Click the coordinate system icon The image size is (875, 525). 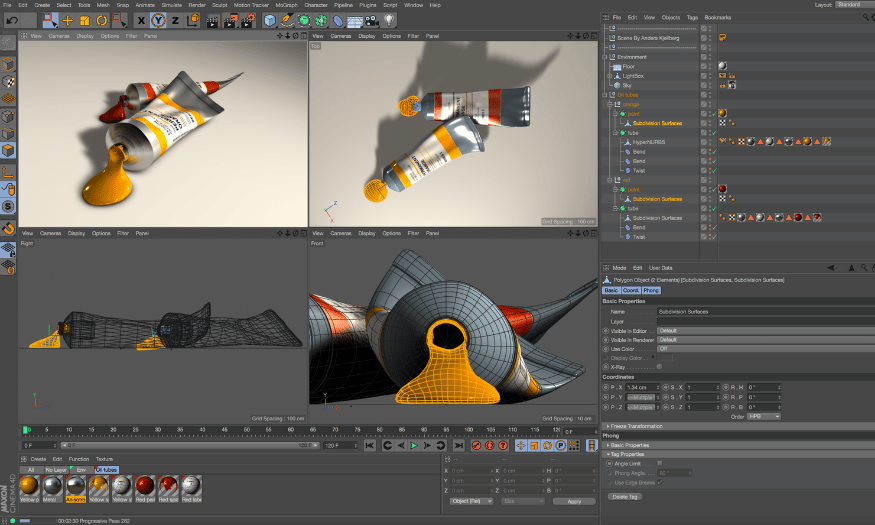click(x=193, y=21)
